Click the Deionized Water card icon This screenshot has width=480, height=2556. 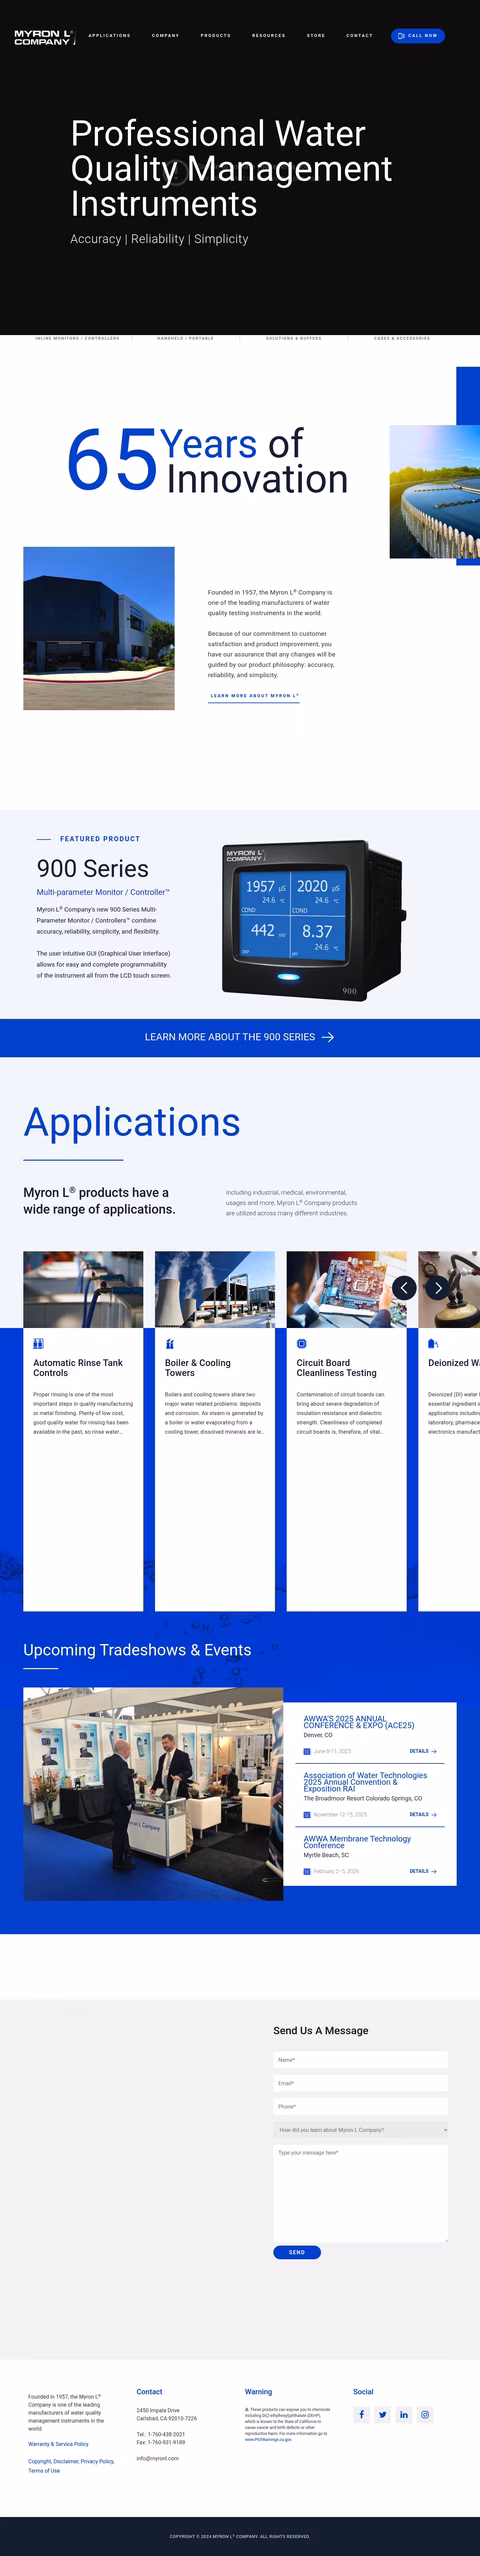(433, 1344)
